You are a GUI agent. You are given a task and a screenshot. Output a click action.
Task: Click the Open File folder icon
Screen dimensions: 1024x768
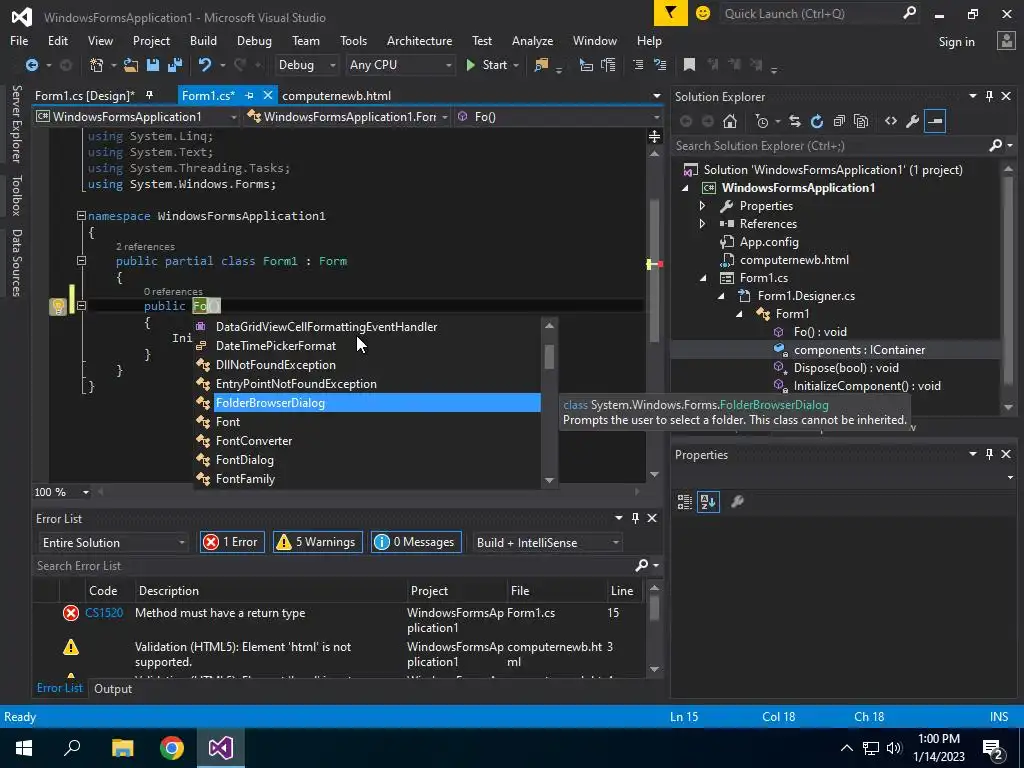[x=131, y=65]
